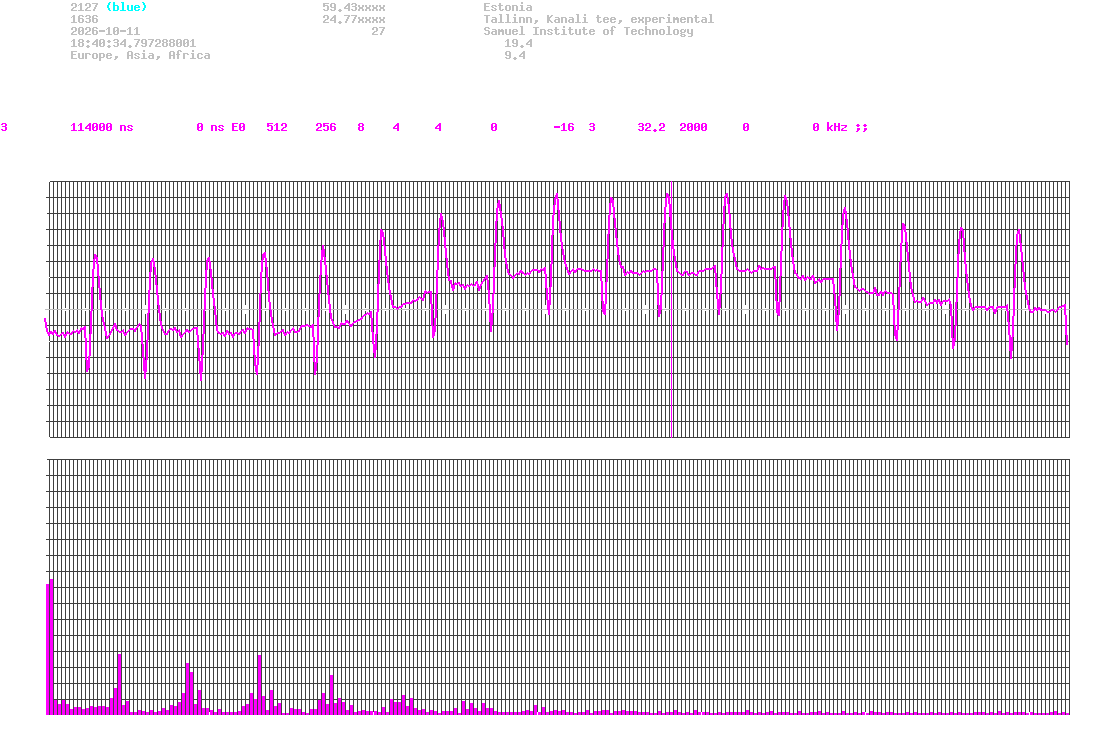
Task: Click the 2000 parameter value
Action: [x=693, y=127]
